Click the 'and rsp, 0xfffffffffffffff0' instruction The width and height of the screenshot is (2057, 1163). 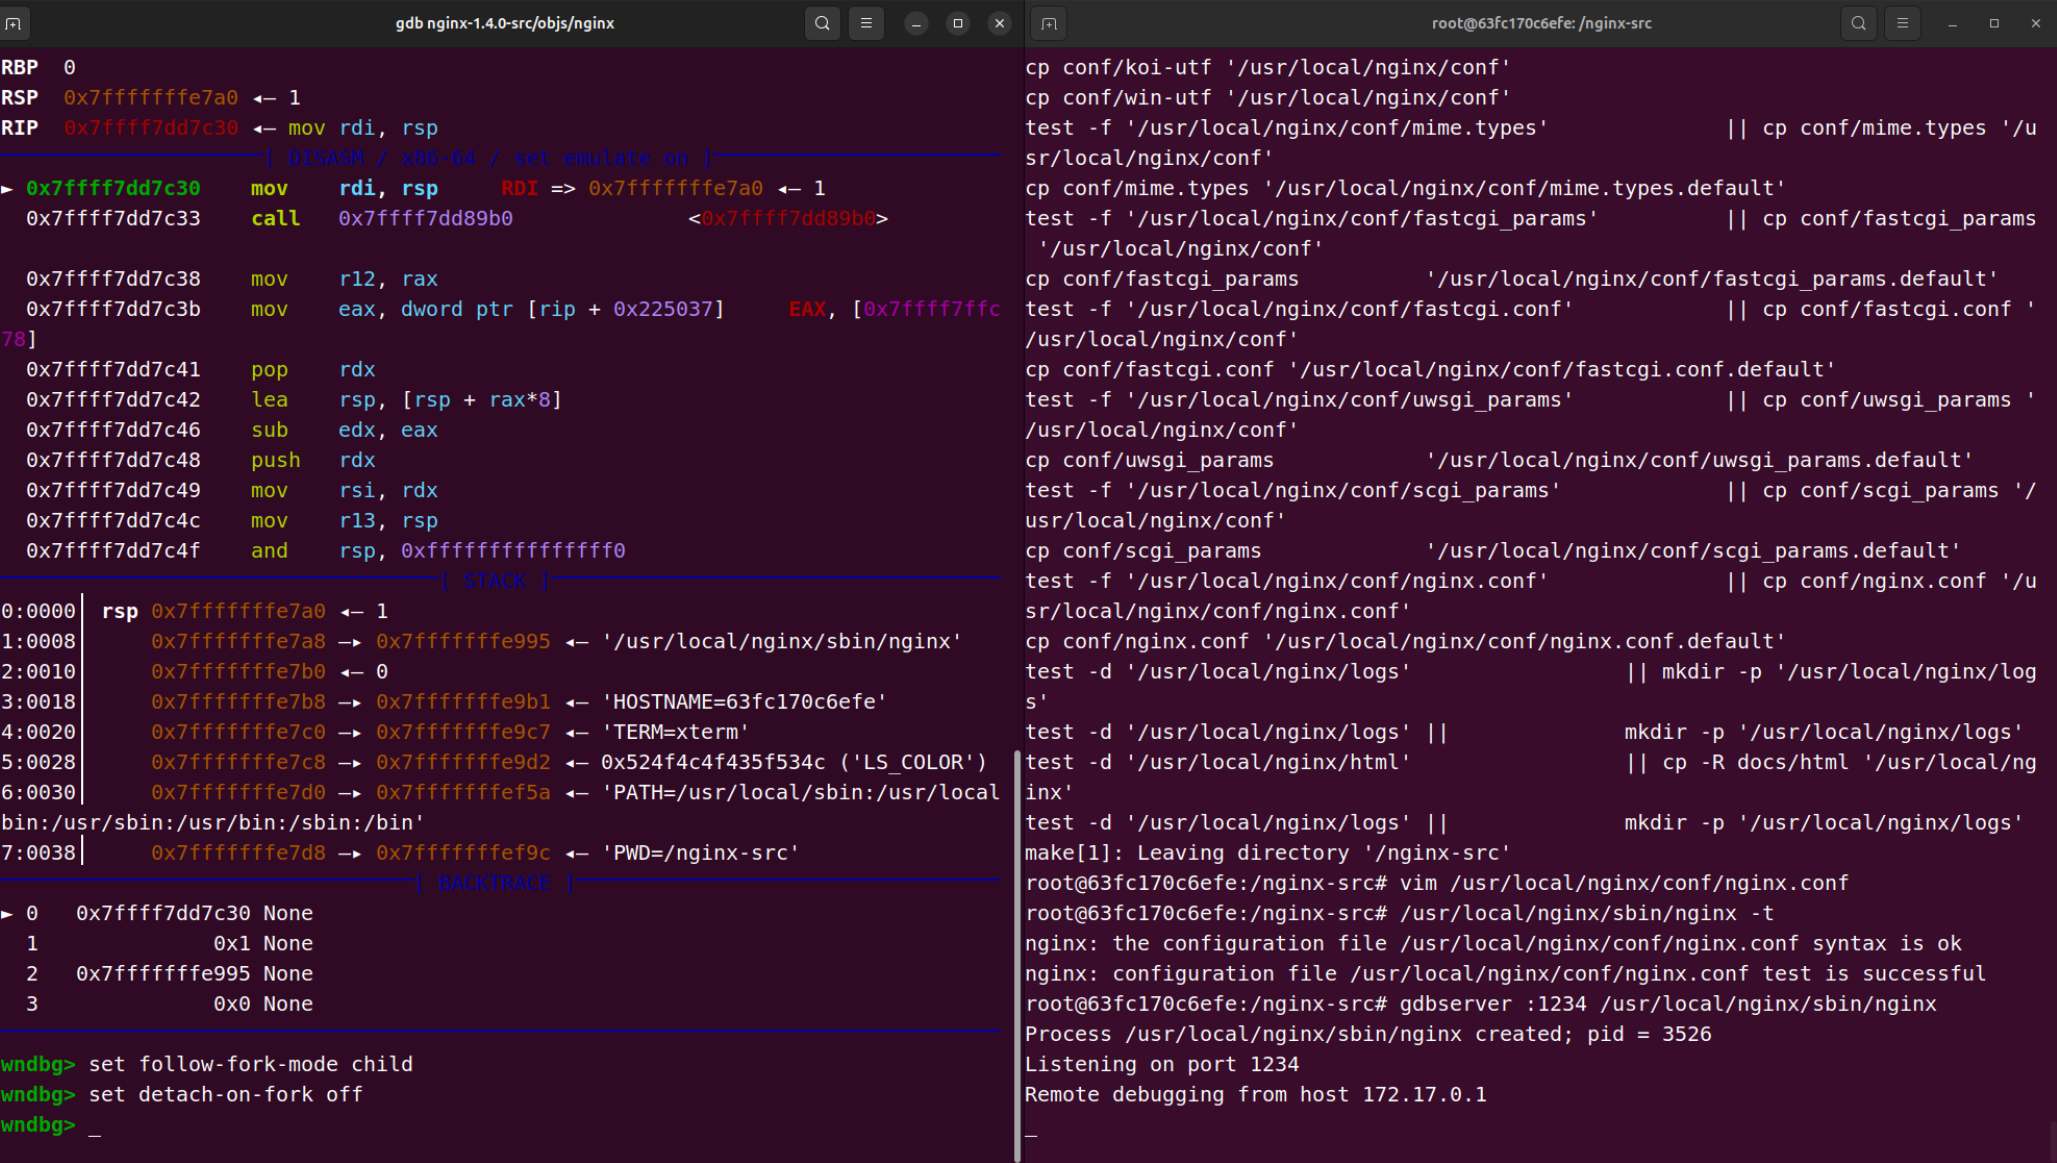click(x=326, y=550)
